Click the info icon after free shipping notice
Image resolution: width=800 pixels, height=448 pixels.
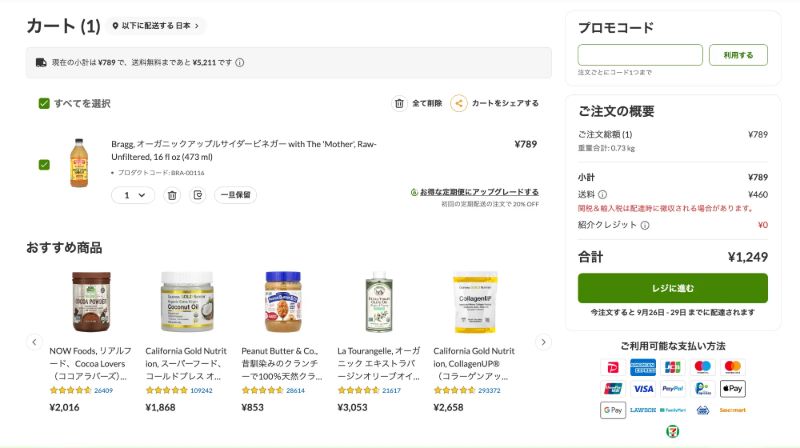(x=240, y=62)
